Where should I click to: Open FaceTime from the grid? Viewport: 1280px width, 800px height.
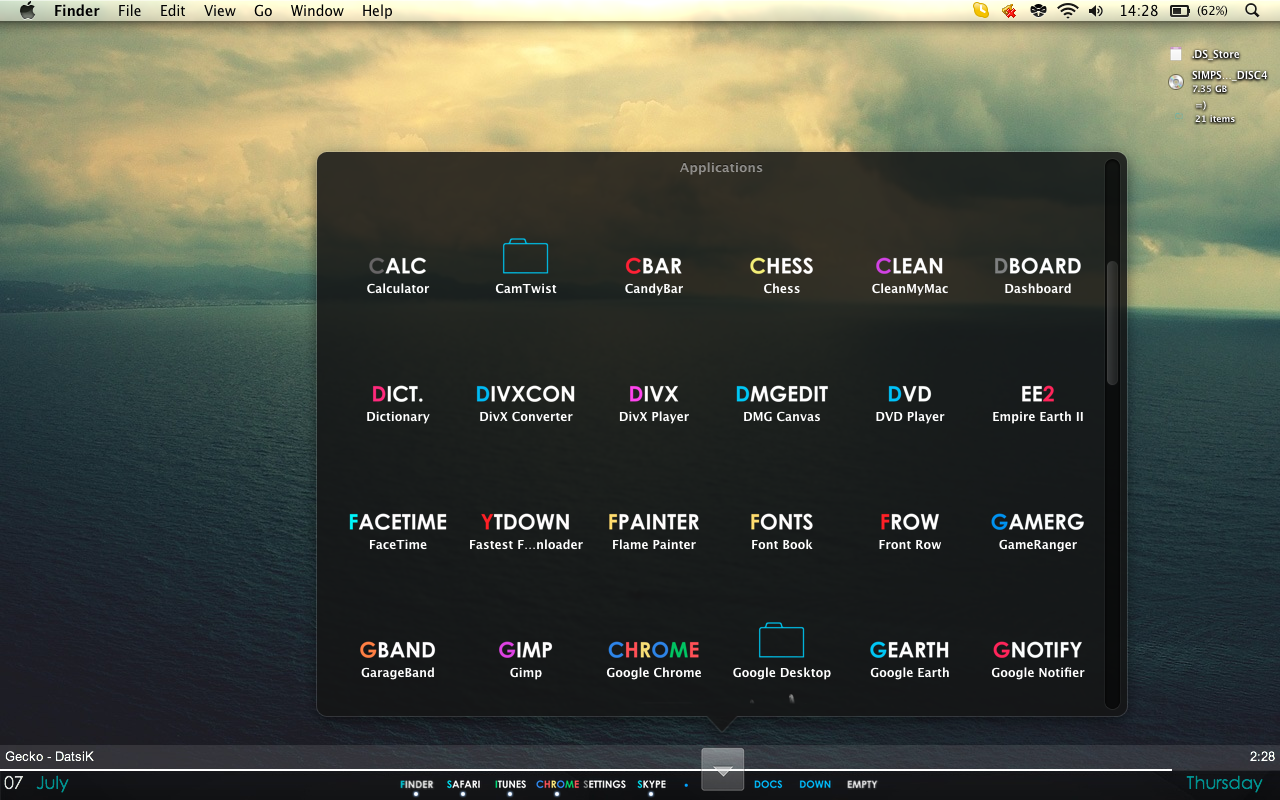(397, 531)
